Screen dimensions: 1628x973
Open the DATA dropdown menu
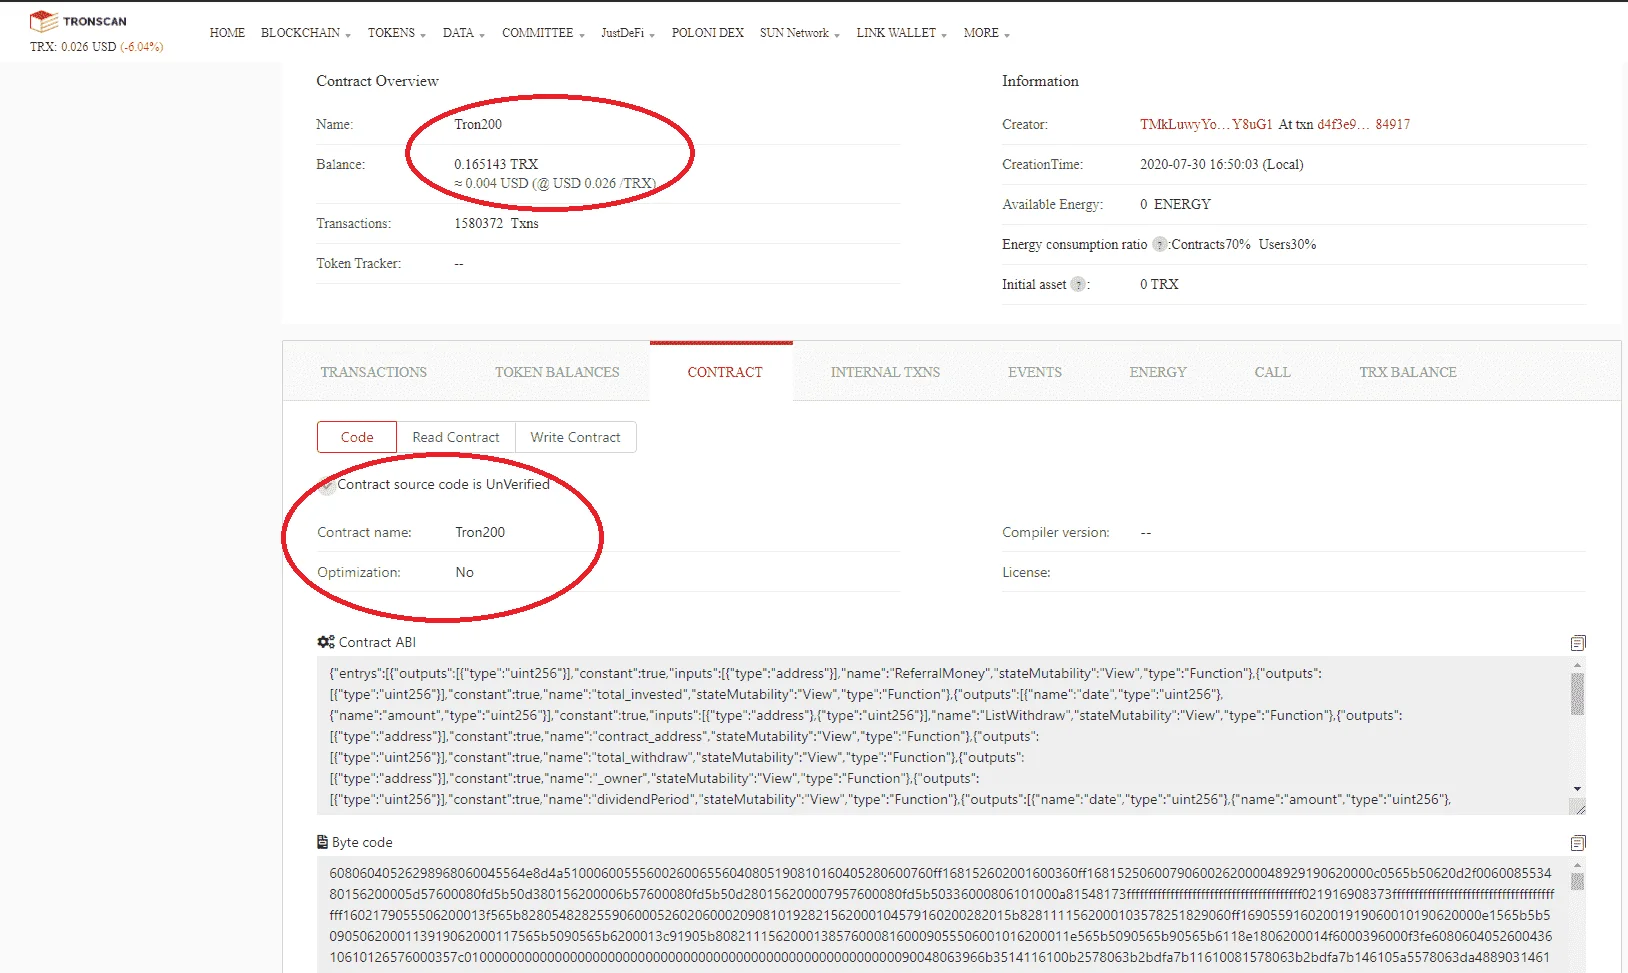click(464, 33)
